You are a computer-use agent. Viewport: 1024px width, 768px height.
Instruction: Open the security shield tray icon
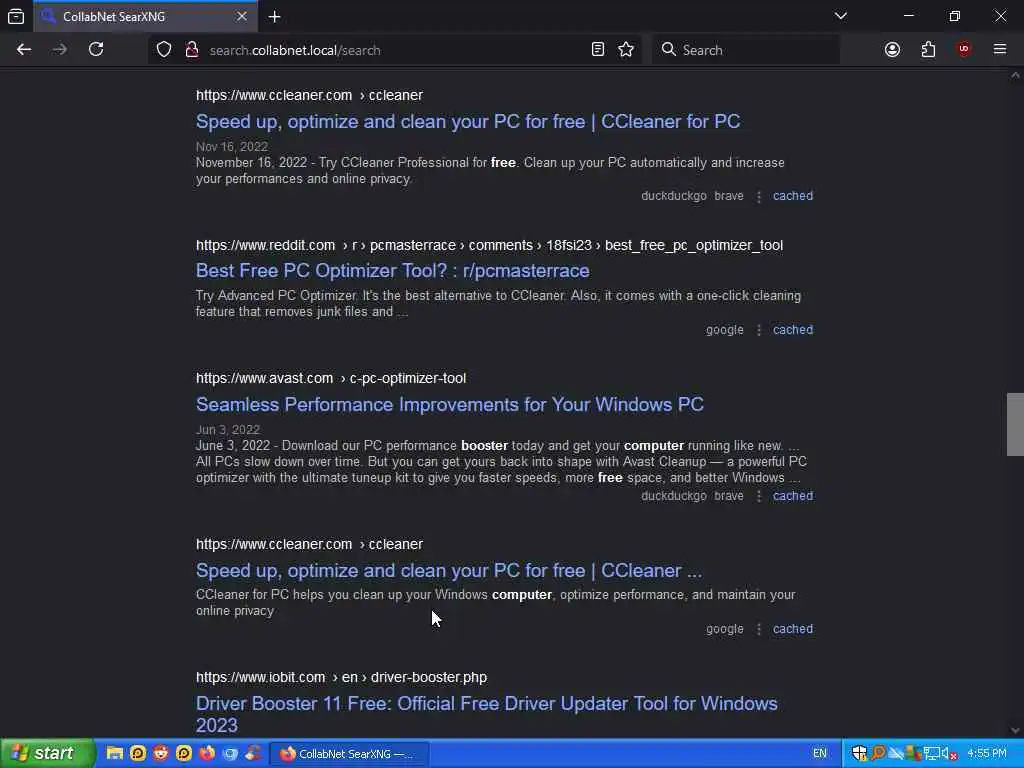point(859,754)
